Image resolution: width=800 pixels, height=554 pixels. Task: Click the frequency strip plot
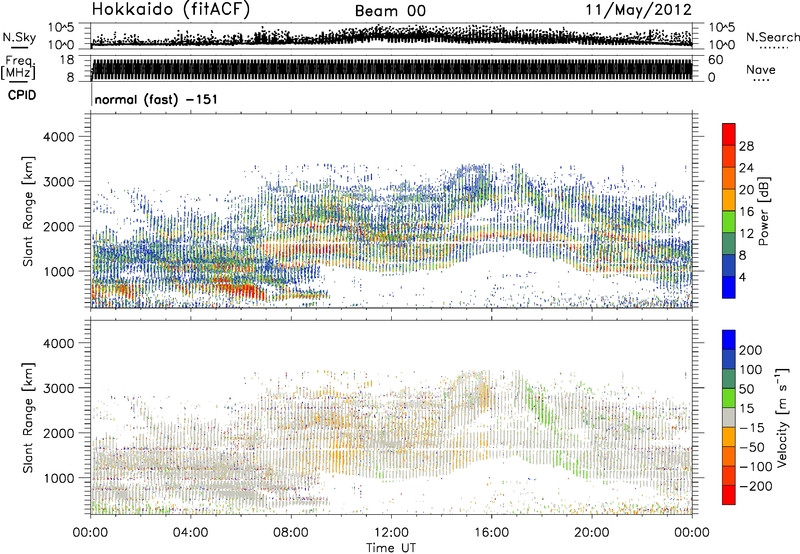[x=391, y=68]
